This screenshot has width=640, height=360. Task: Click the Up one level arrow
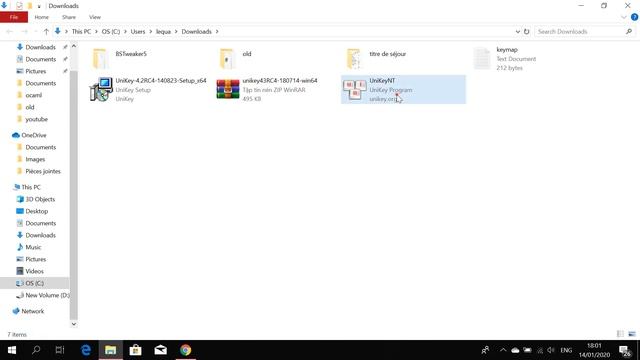[x=46, y=31]
